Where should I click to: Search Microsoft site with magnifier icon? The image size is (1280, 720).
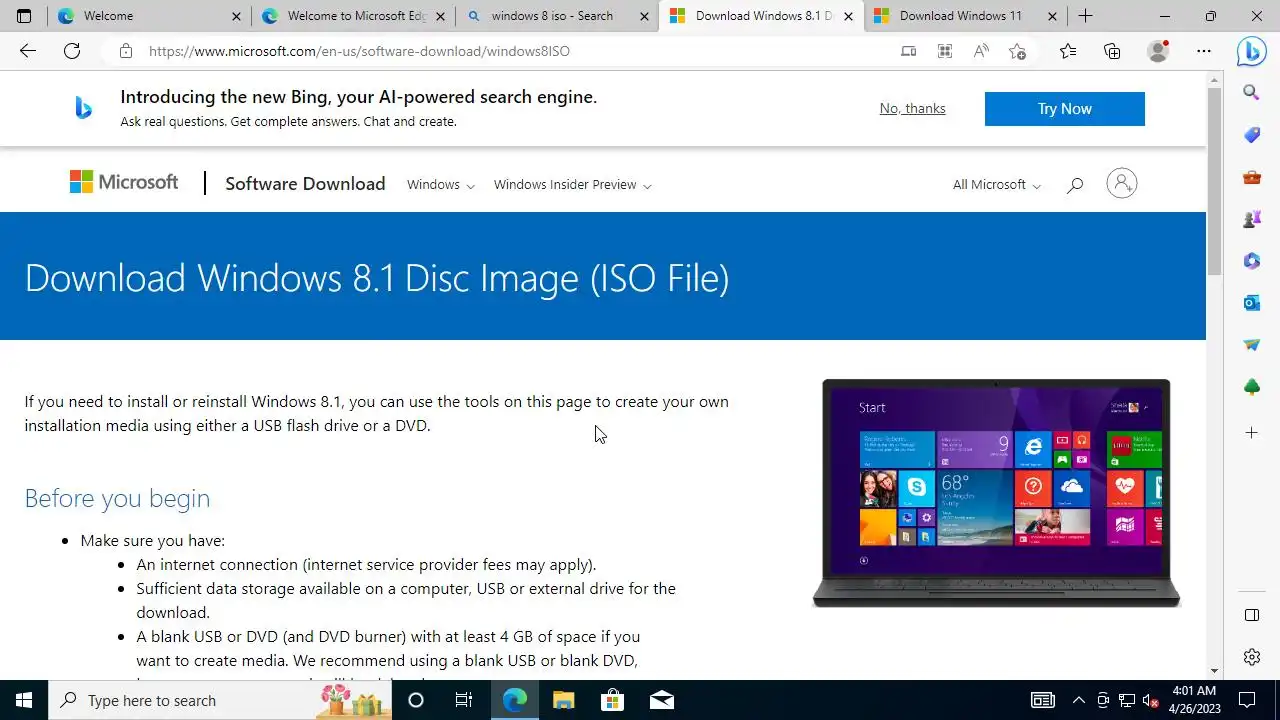click(x=1075, y=185)
